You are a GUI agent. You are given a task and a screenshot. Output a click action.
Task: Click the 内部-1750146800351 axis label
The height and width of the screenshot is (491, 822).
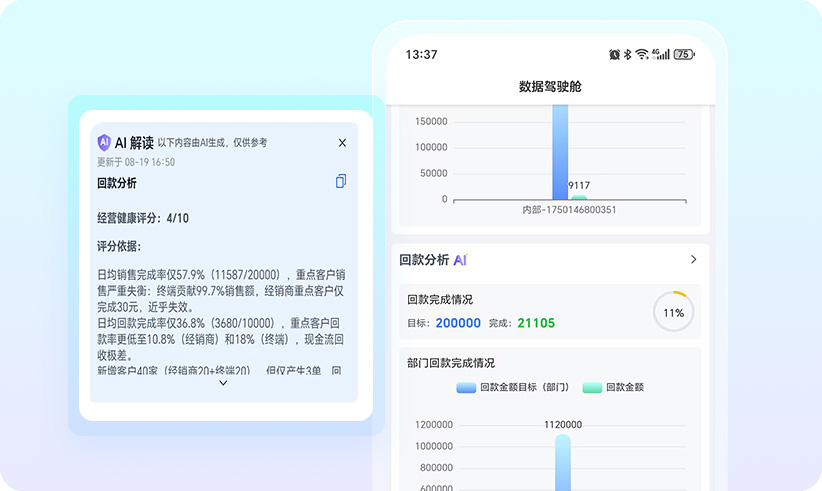[569, 210]
